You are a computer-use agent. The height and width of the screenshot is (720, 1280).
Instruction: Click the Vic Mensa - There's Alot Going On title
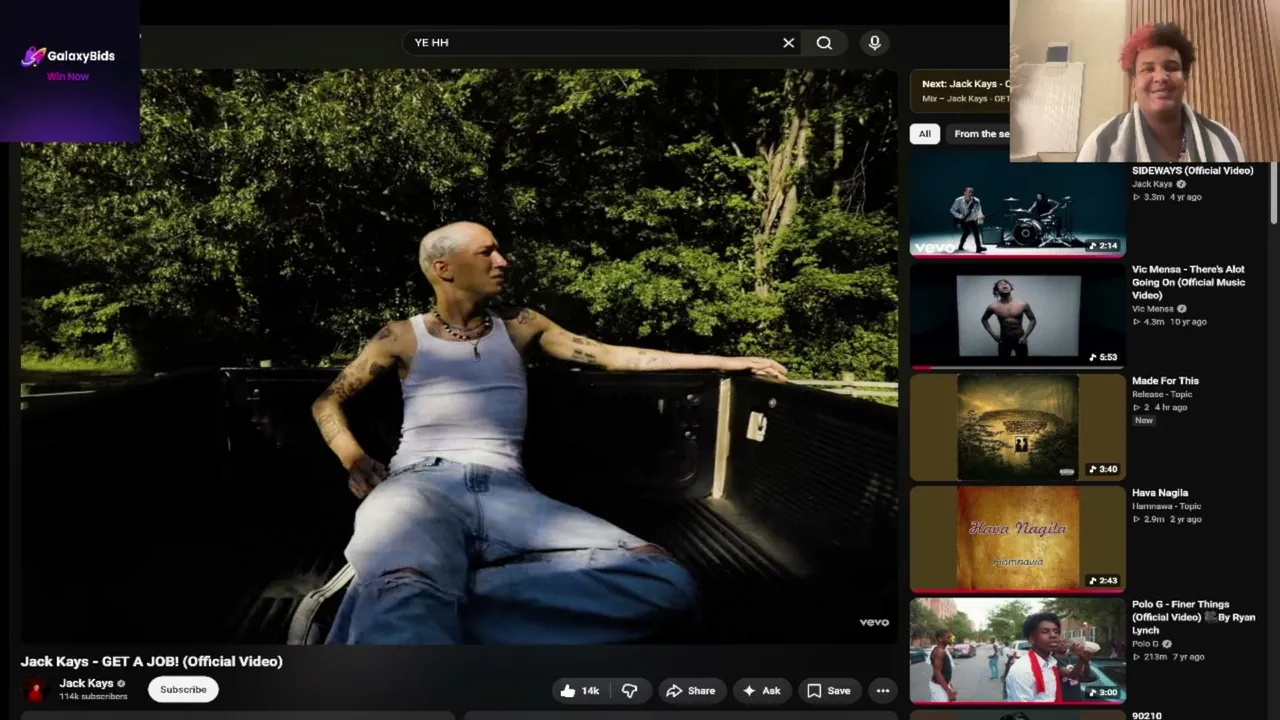tap(1188, 282)
